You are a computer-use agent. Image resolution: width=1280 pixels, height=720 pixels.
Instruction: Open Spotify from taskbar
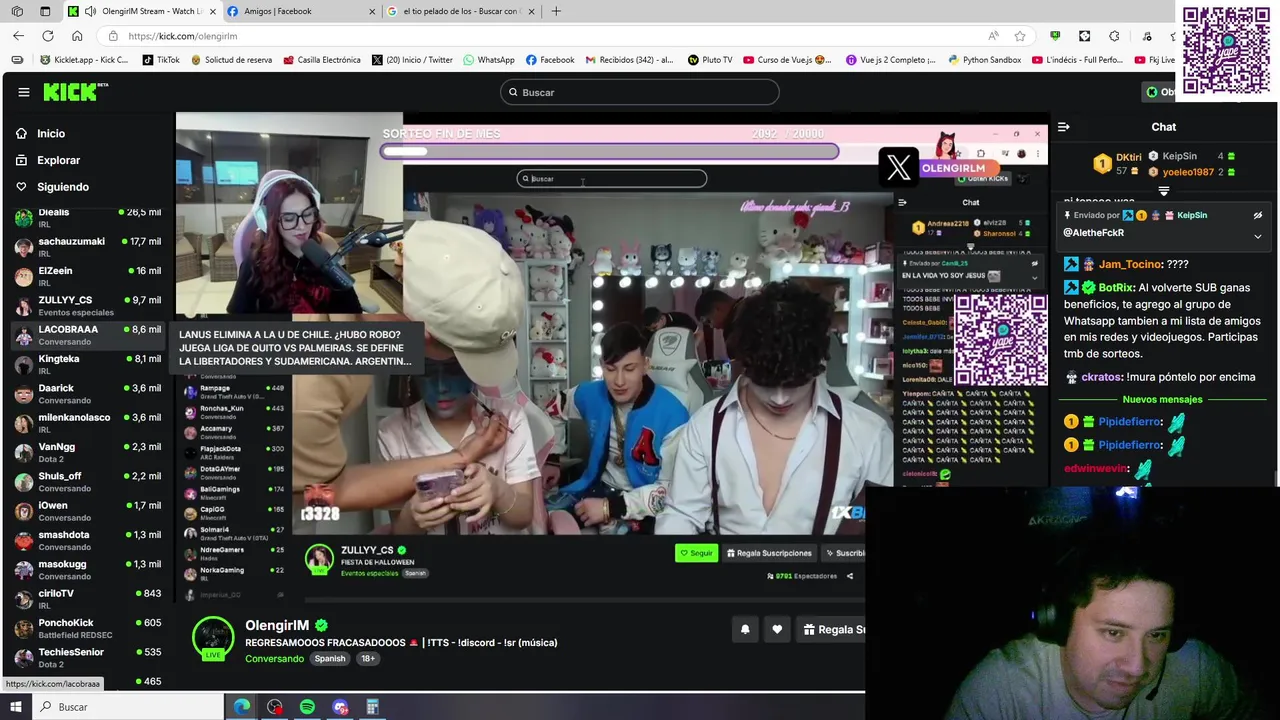[x=307, y=707]
